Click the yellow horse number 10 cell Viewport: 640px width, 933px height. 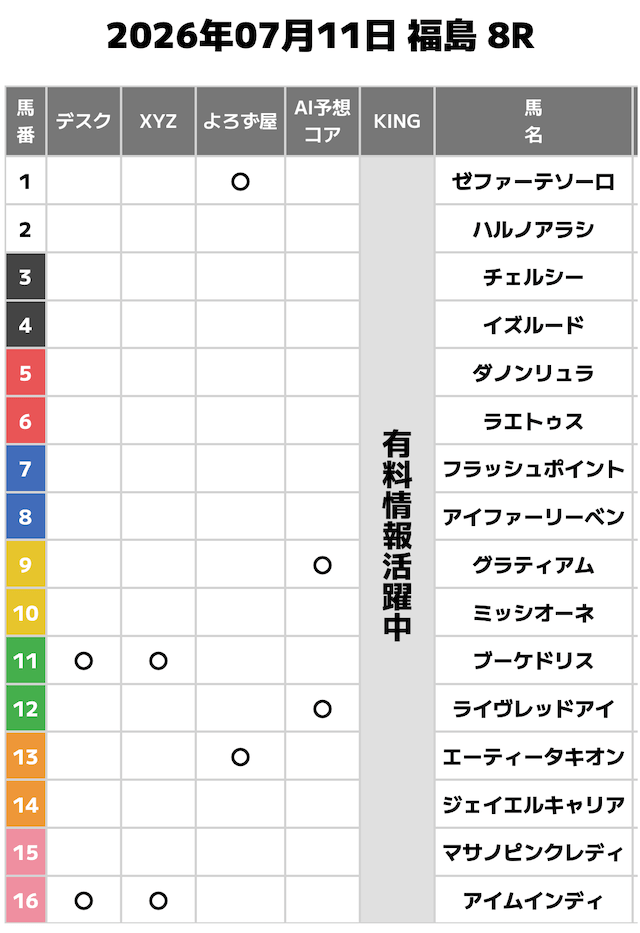pos(26,613)
